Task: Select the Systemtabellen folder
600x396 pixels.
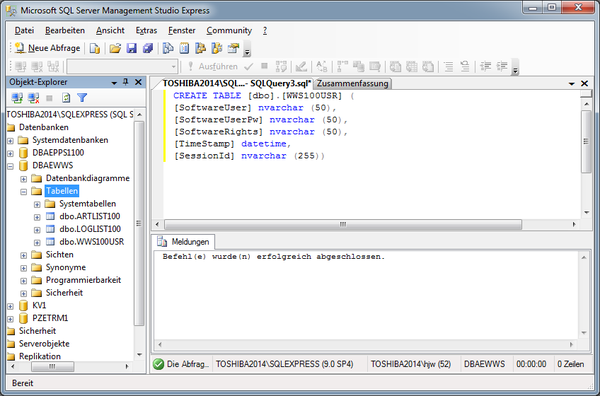Action: [x=87, y=204]
